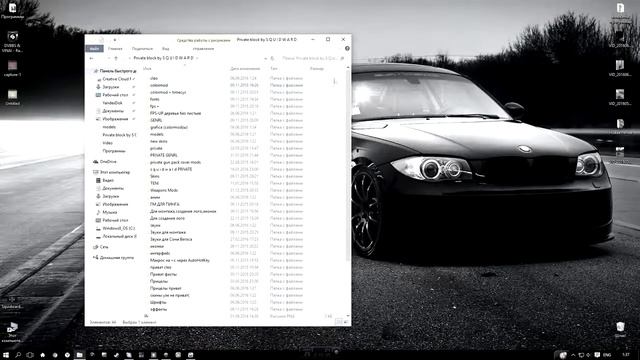Screen dimensions: 640x360
Task: Show hidden system tray icons
Action: [573, 355]
